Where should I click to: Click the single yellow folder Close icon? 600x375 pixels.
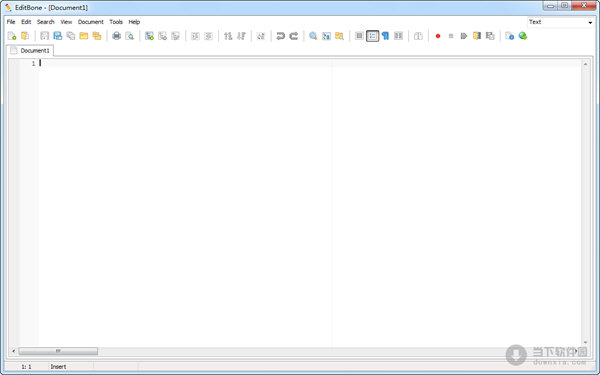click(84, 36)
